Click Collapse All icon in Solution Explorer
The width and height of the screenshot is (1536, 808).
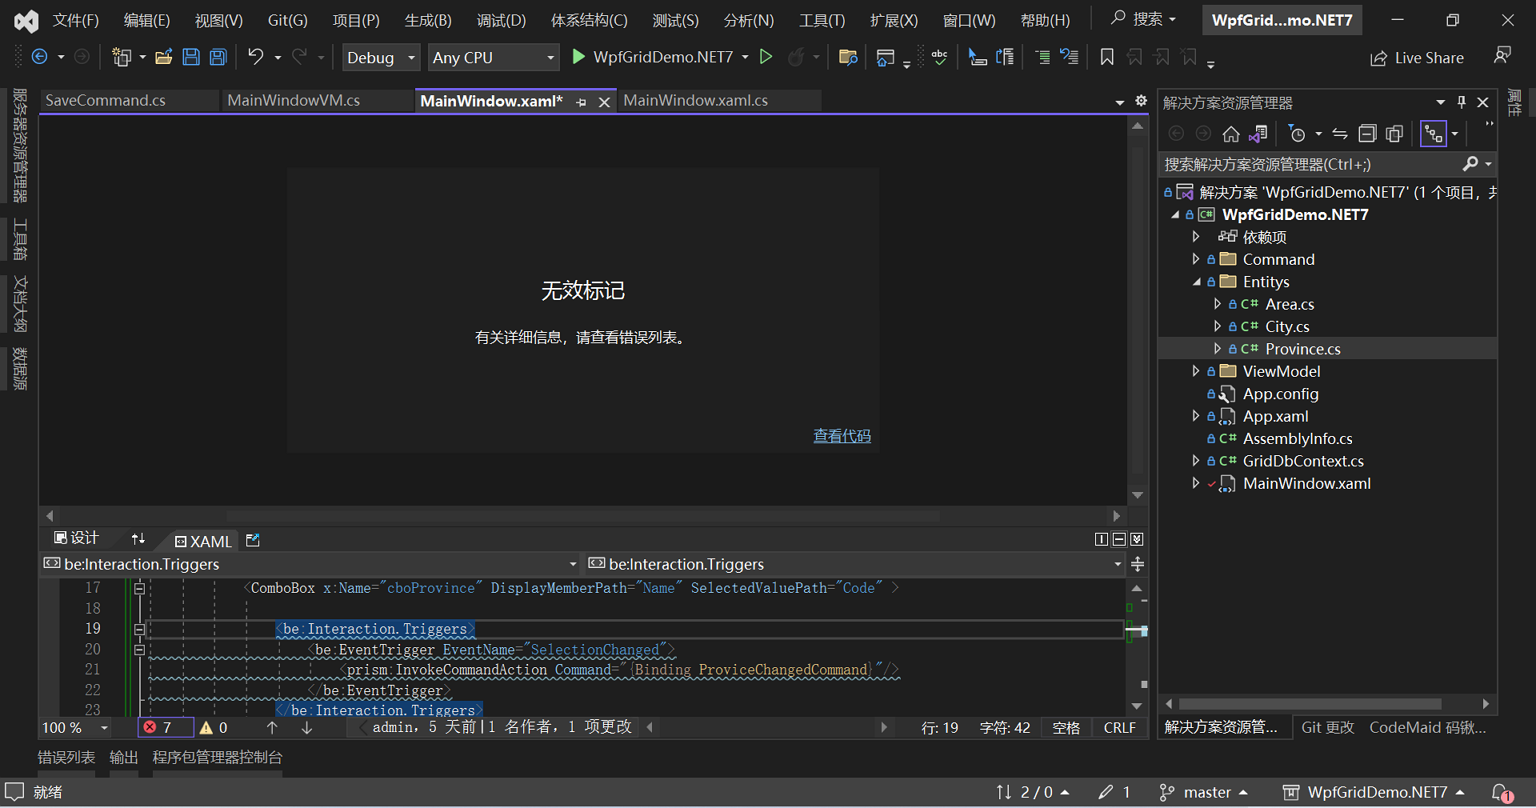pos(1367,134)
